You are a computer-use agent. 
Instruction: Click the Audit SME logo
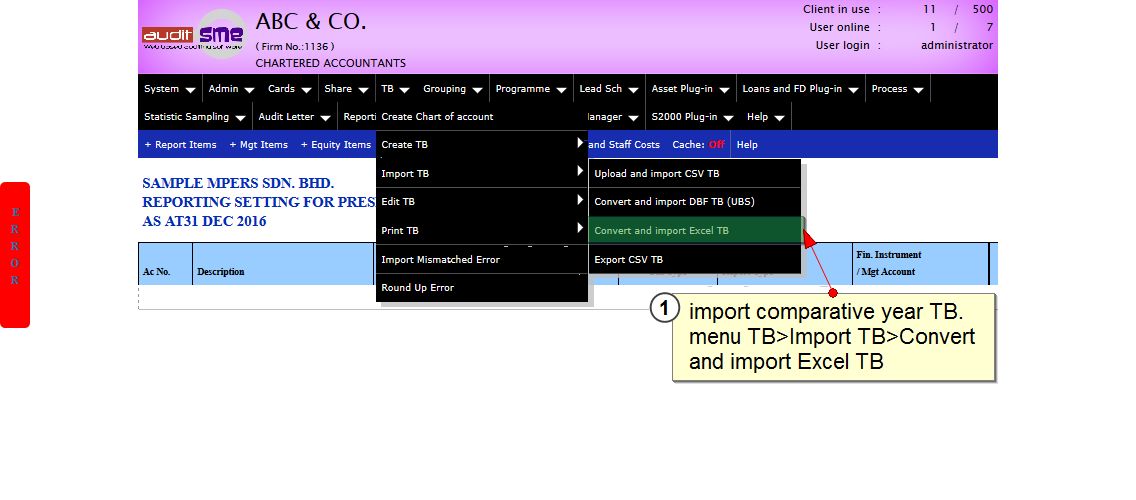pyautogui.click(x=193, y=35)
